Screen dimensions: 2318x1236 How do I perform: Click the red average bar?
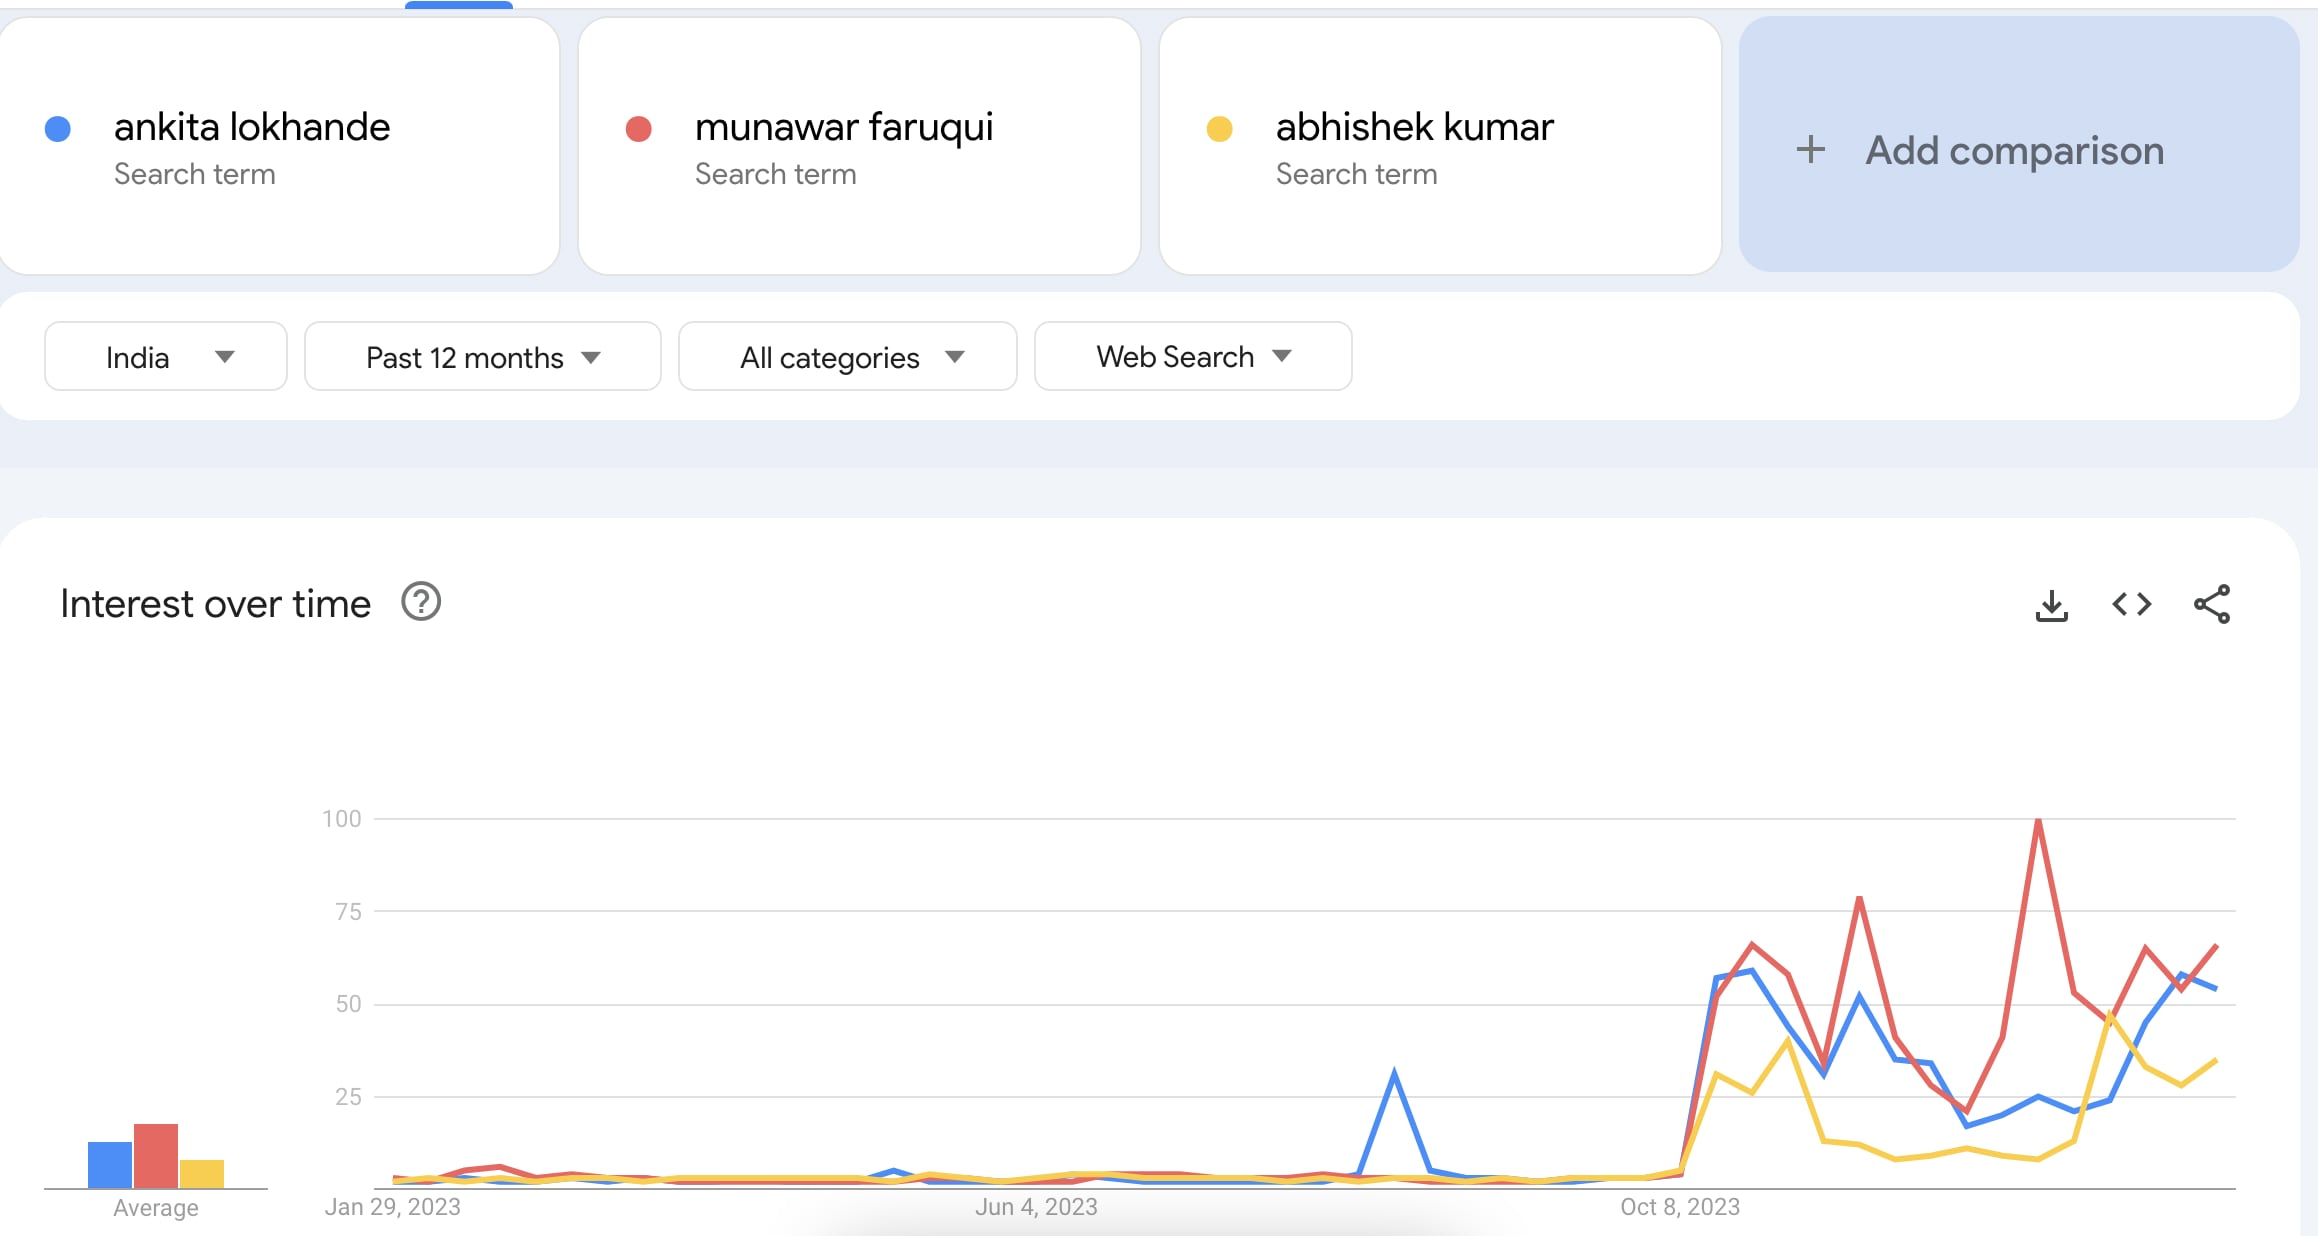156,1156
